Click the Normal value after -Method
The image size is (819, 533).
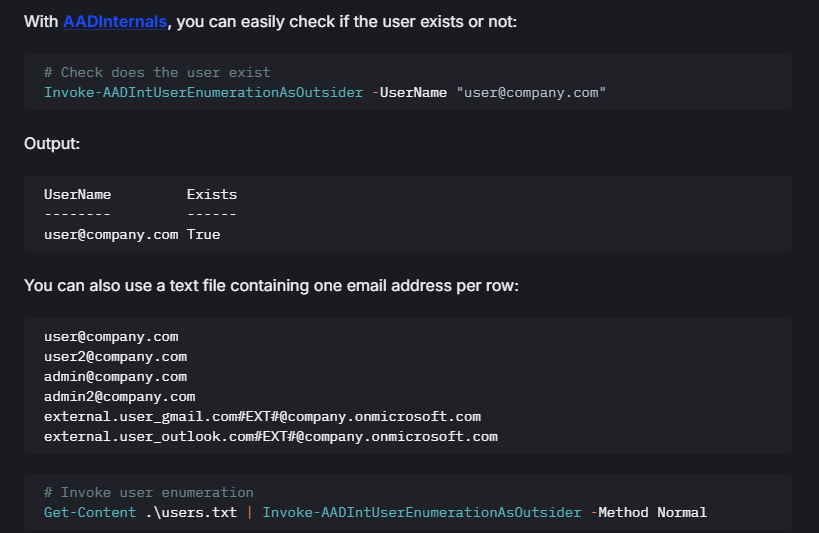pyautogui.click(x=682, y=512)
